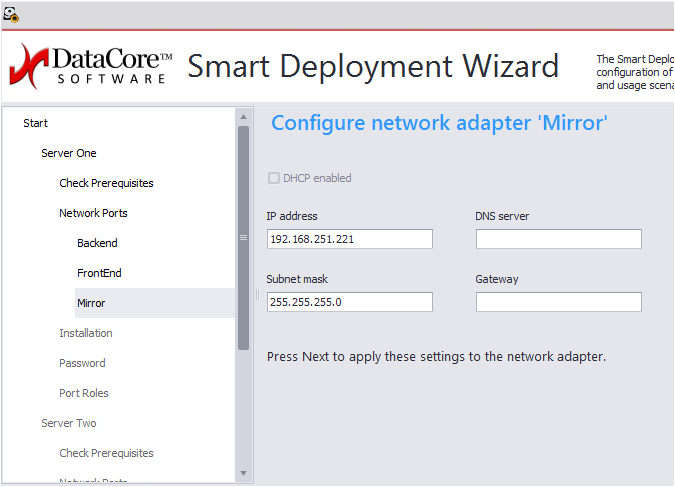This screenshot has height=487, width=675.
Task: Open the Installation step
Action: 86,333
